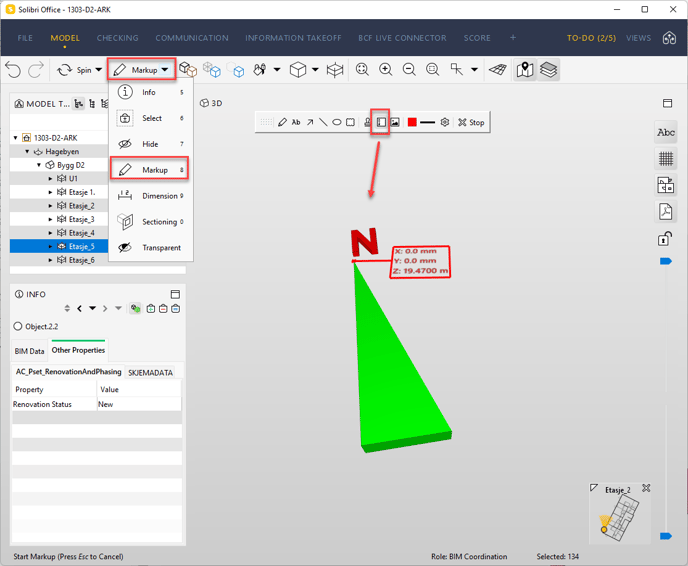688x566 pixels.
Task: Switch to INFORMATION TAKEOFF tab
Action: click(293, 38)
